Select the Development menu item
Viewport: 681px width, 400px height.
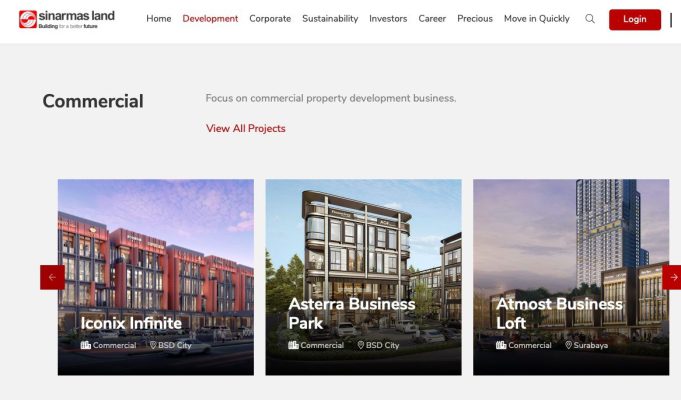click(x=210, y=19)
